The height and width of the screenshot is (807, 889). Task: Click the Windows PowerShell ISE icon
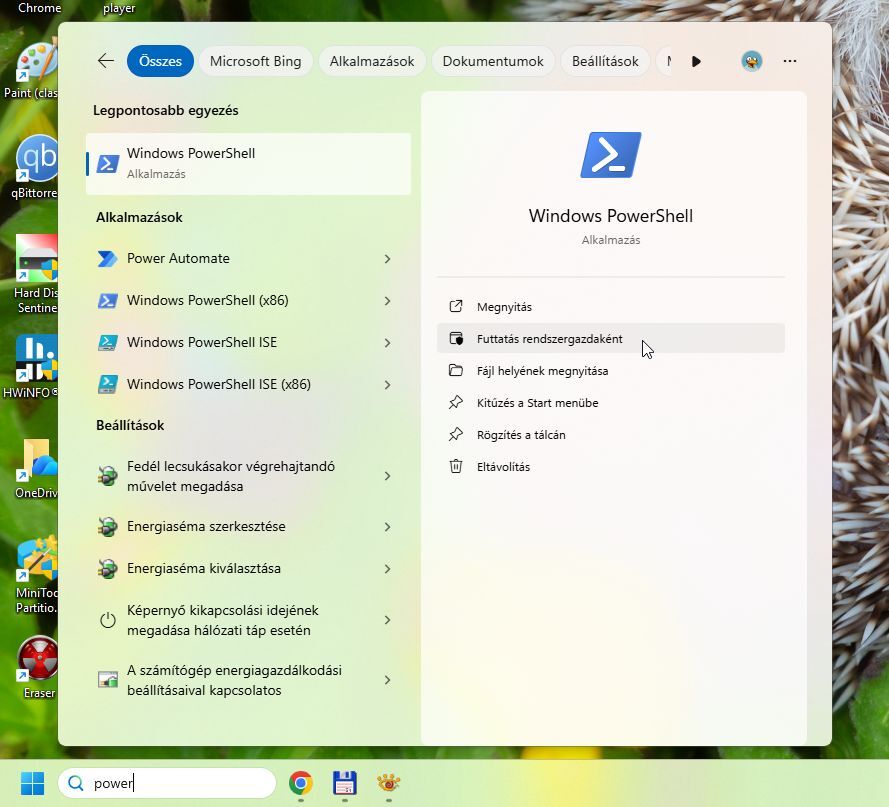pos(108,343)
